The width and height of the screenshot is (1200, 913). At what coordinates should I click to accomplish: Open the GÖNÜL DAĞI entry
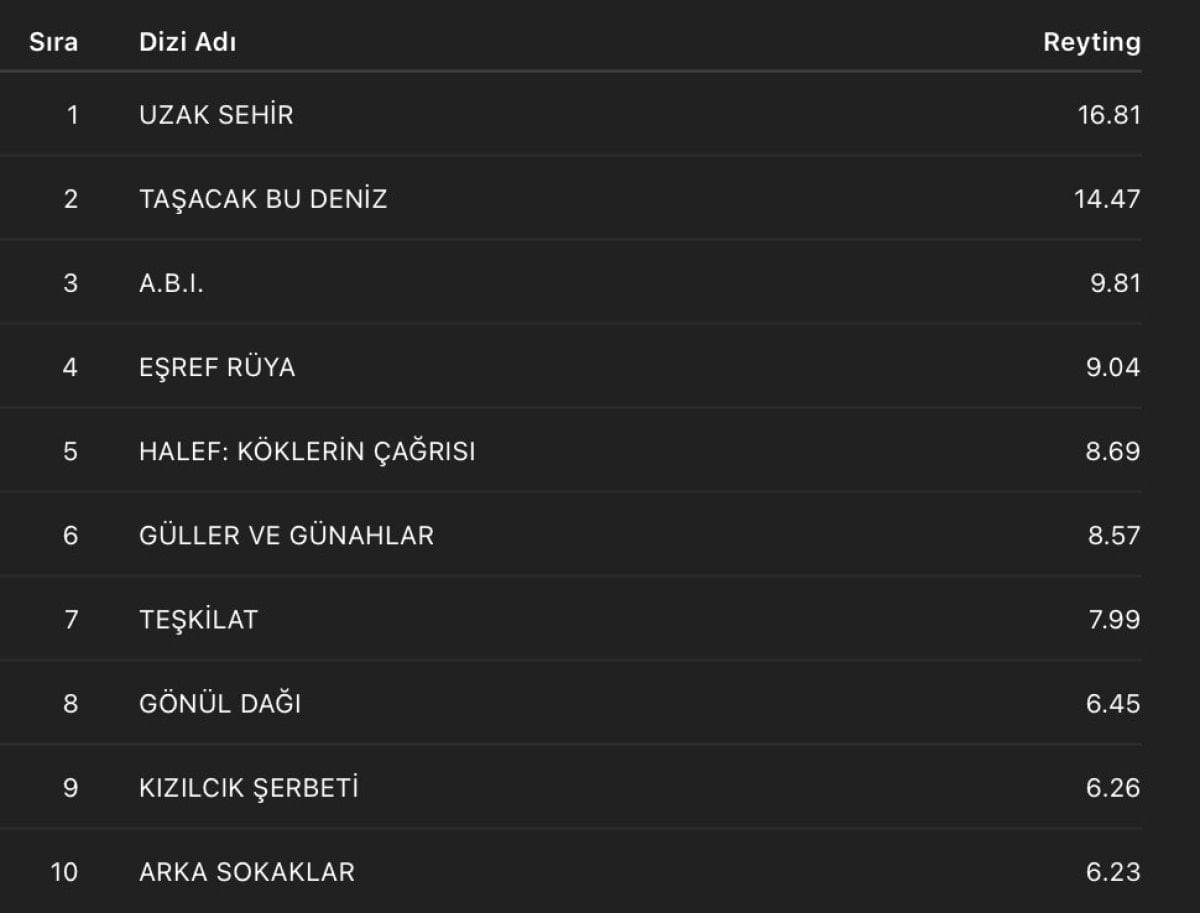point(220,704)
